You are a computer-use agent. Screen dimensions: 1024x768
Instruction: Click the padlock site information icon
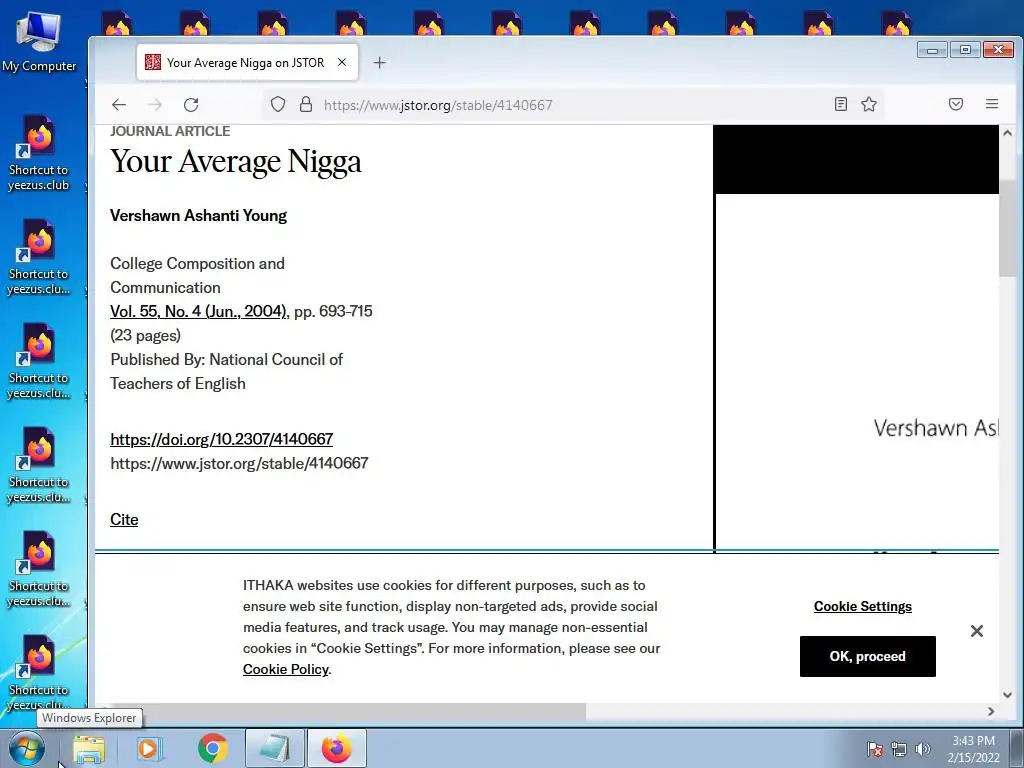click(306, 104)
